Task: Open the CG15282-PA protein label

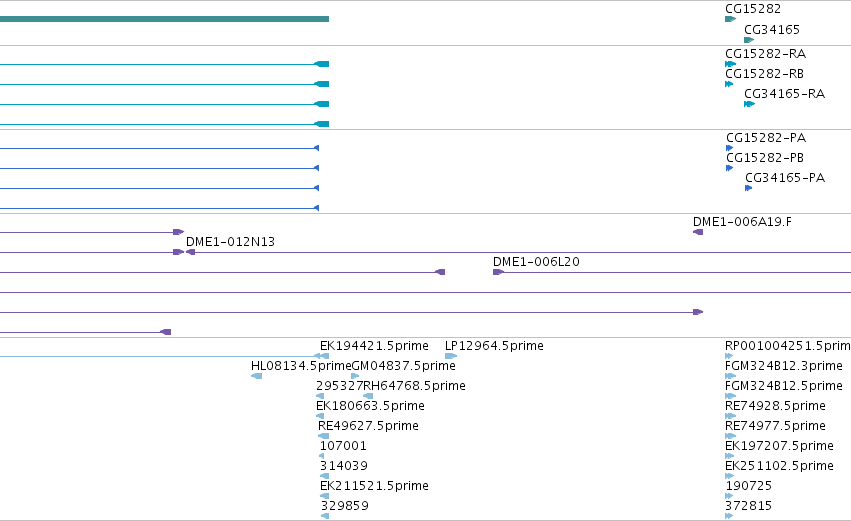Action: (766, 138)
